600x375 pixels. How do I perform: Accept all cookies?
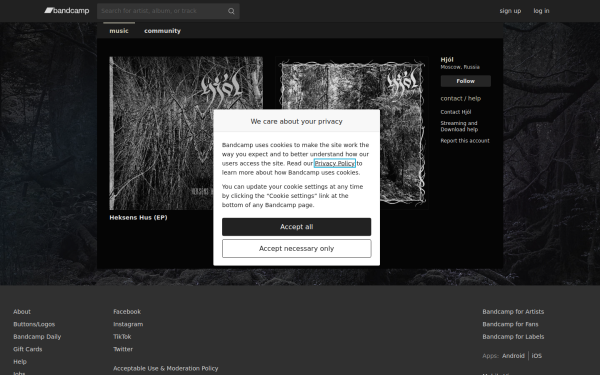tap(297, 227)
